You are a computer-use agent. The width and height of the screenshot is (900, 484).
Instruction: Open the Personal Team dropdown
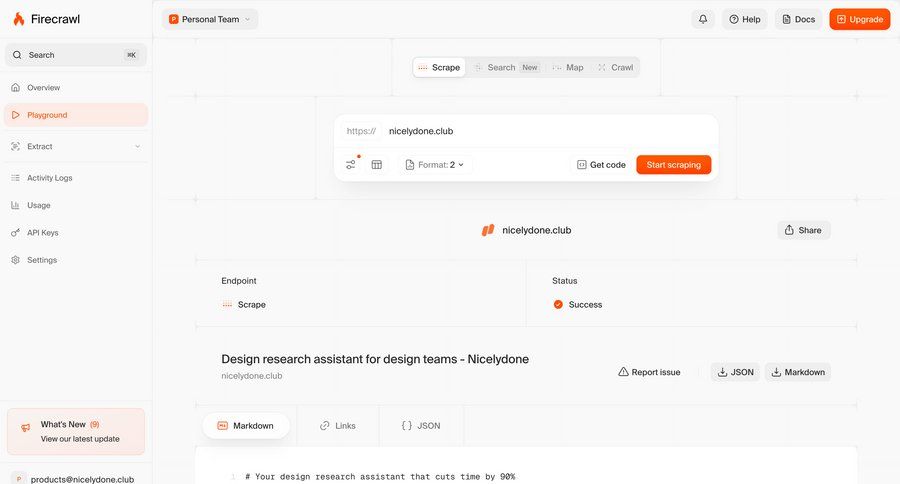[210, 19]
